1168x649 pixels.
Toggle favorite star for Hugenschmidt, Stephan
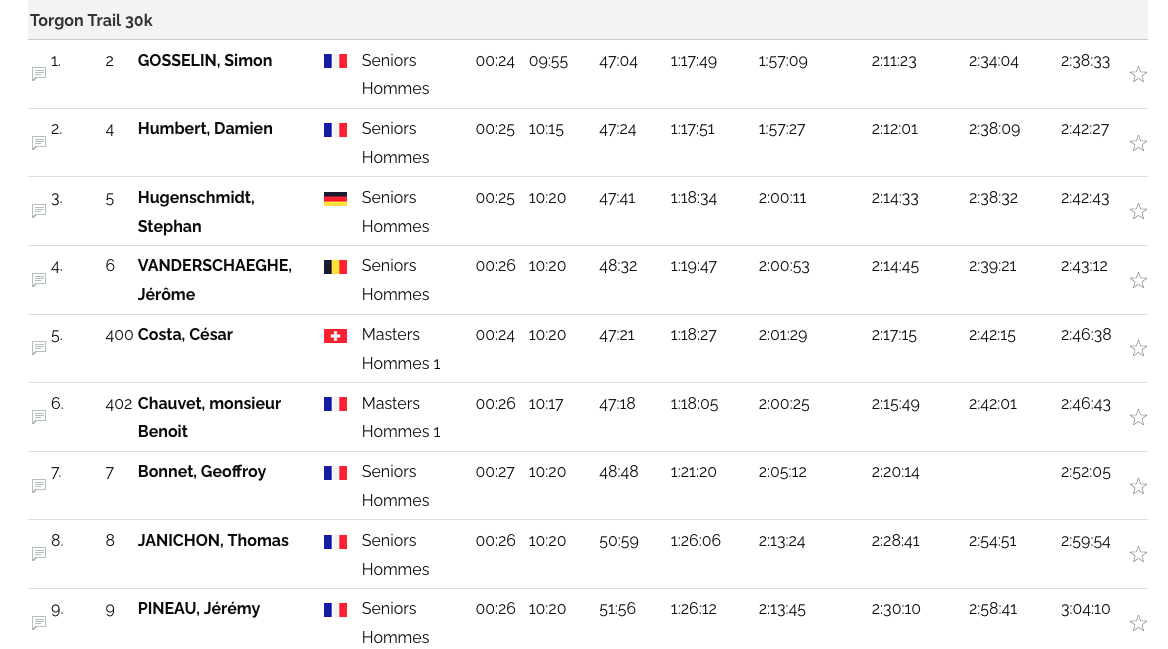point(1138,211)
